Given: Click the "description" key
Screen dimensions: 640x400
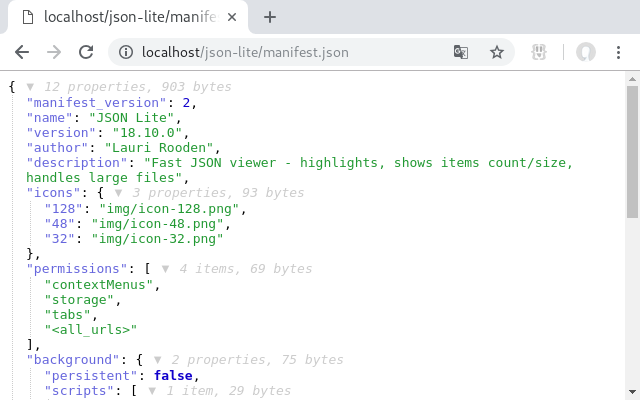Looking at the screenshot, I should (x=77, y=163).
